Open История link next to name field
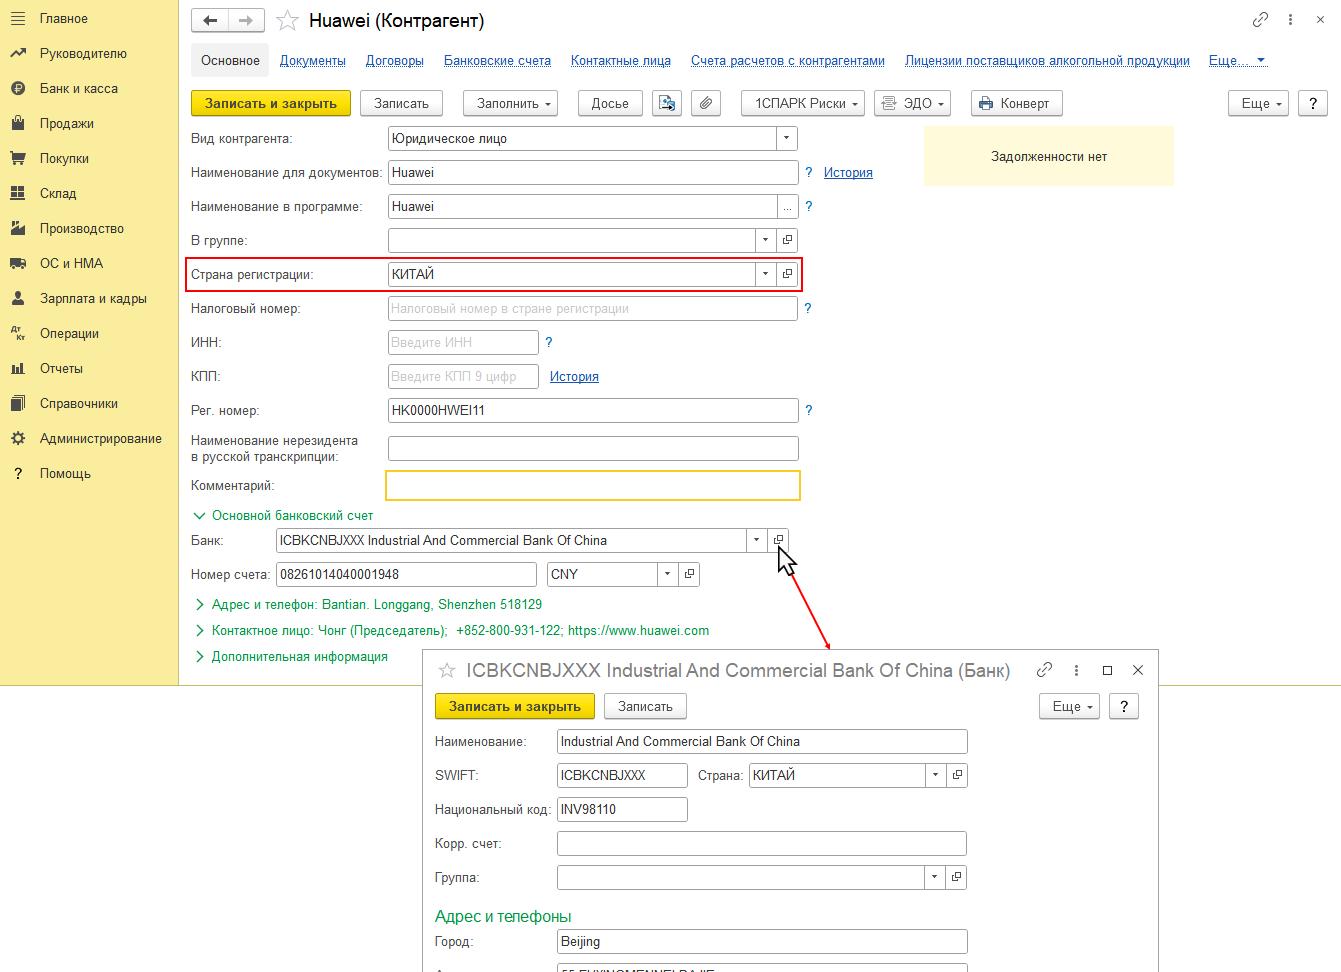1341x972 pixels. (x=848, y=173)
